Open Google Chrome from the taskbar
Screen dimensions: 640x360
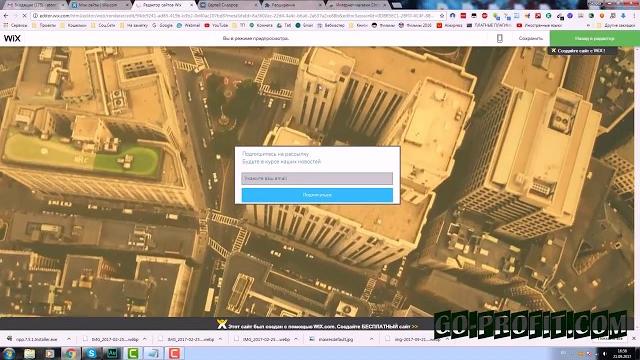[71, 353]
